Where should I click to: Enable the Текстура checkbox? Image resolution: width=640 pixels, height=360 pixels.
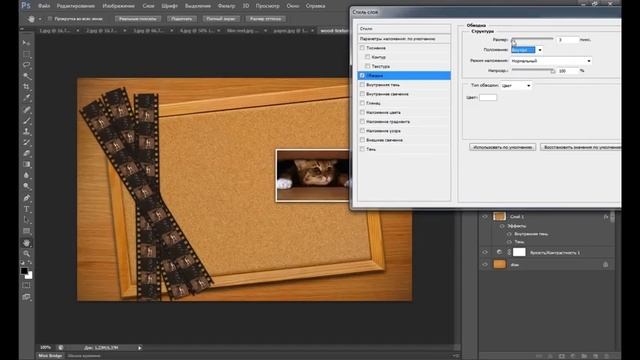368,66
